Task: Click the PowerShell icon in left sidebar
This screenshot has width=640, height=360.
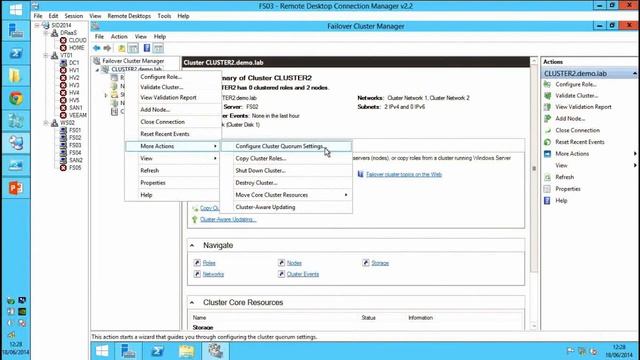Action: (x=16, y=53)
